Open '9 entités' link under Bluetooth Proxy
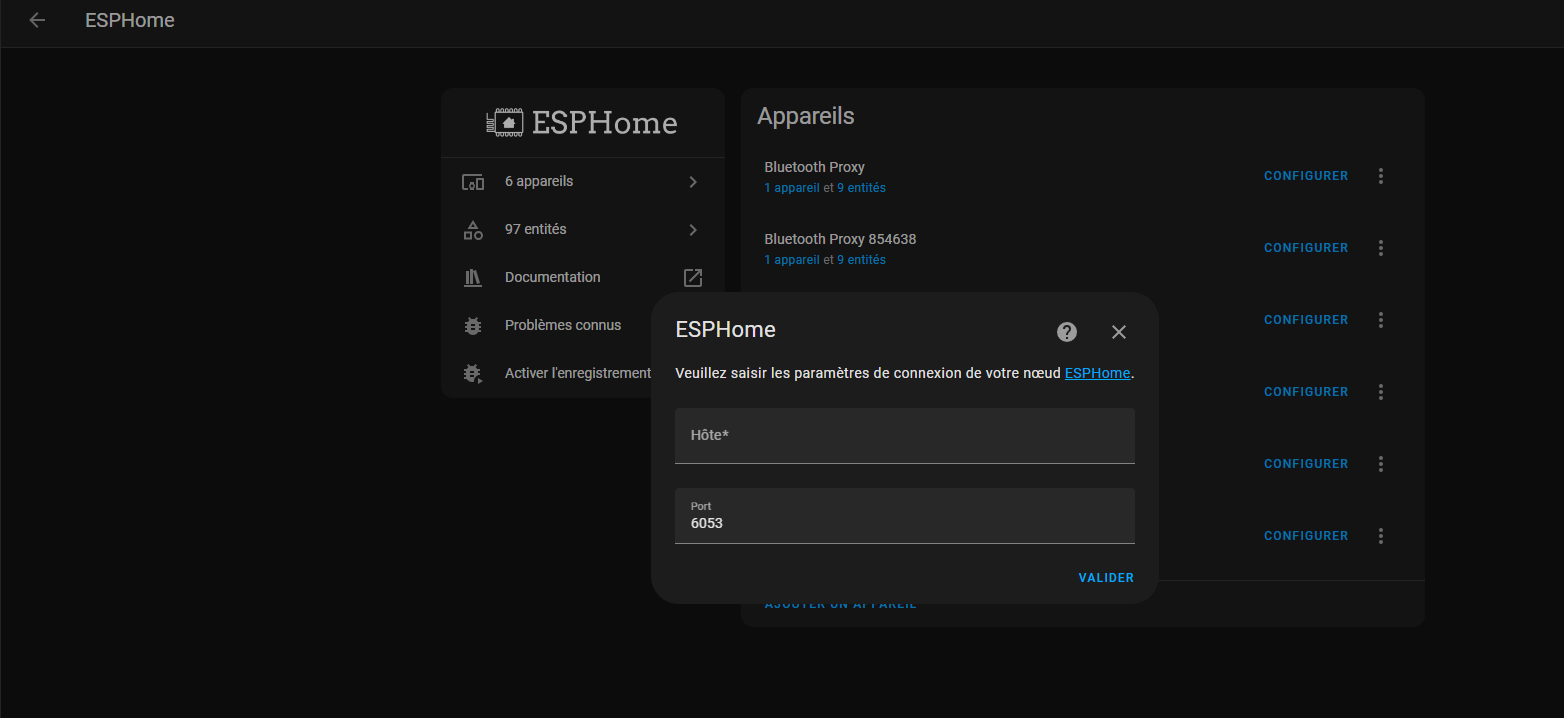1564x718 pixels. coord(861,188)
